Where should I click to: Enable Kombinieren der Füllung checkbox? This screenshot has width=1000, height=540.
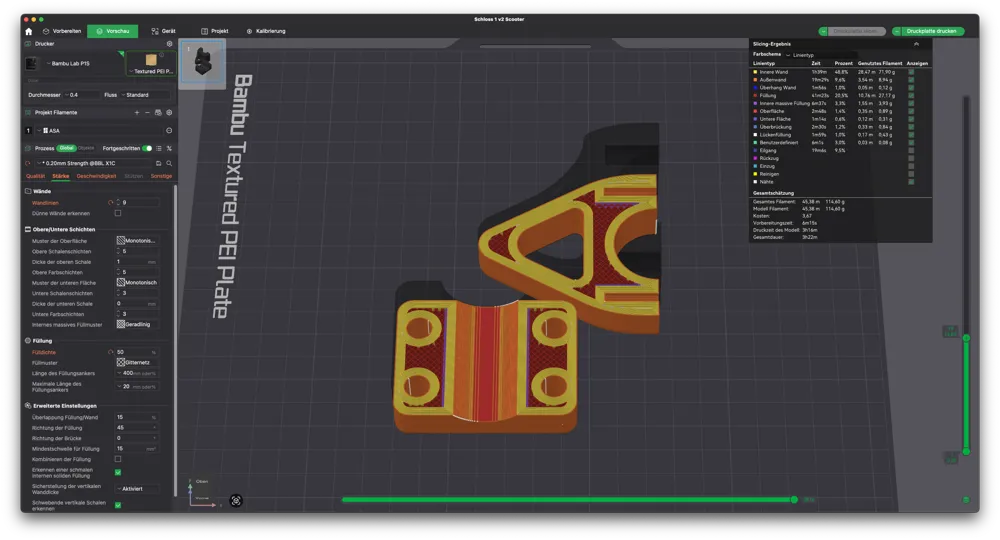coord(118,459)
